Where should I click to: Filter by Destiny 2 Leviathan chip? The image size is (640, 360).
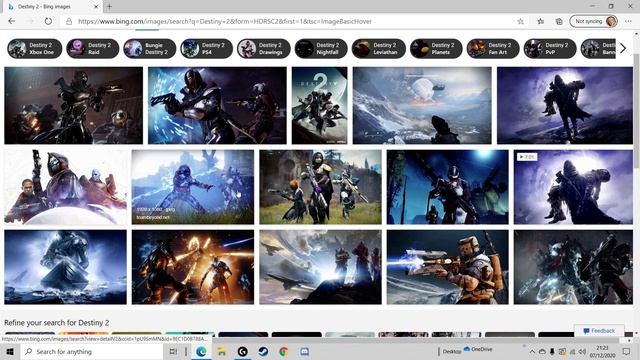[x=379, y=49]
